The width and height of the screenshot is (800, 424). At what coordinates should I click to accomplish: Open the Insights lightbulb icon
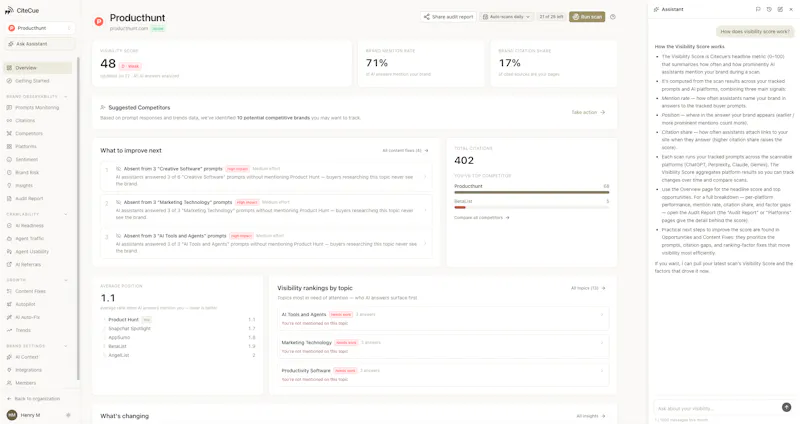click(x=9, y=185)
